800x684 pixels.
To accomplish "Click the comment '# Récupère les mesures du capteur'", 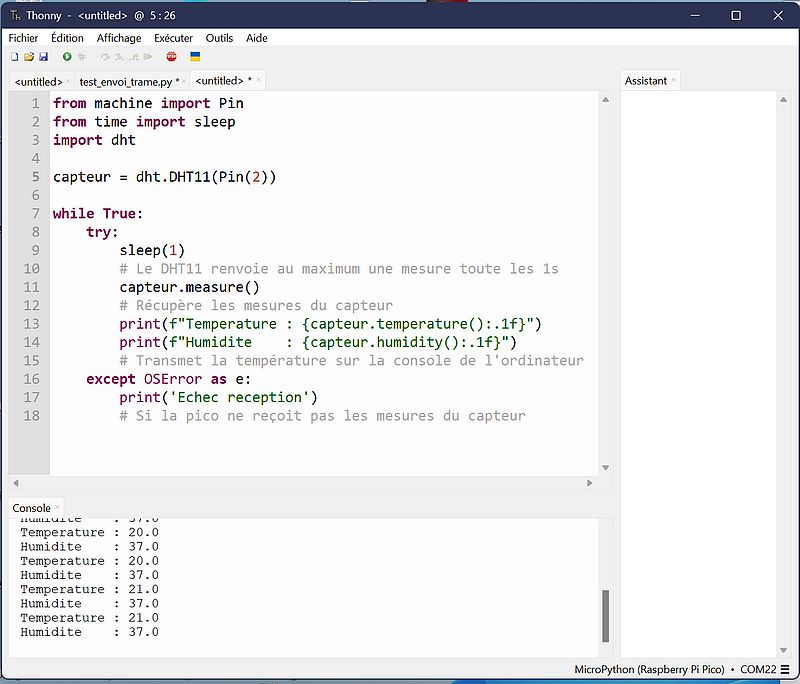I will pyautogui.click(x=256, y=306).
